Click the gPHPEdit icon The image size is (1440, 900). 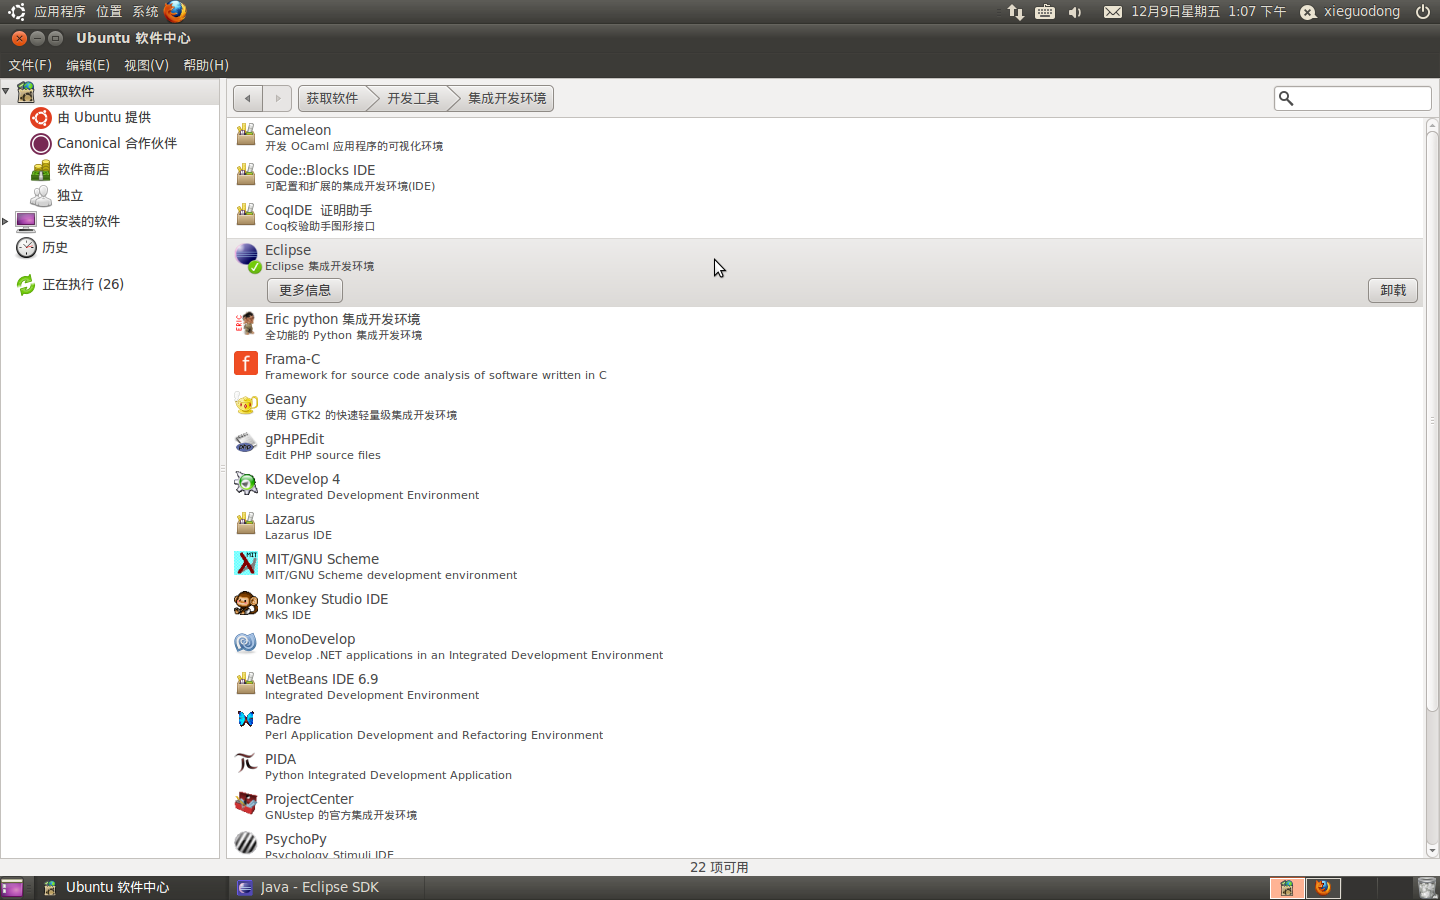tap(246, 444)
